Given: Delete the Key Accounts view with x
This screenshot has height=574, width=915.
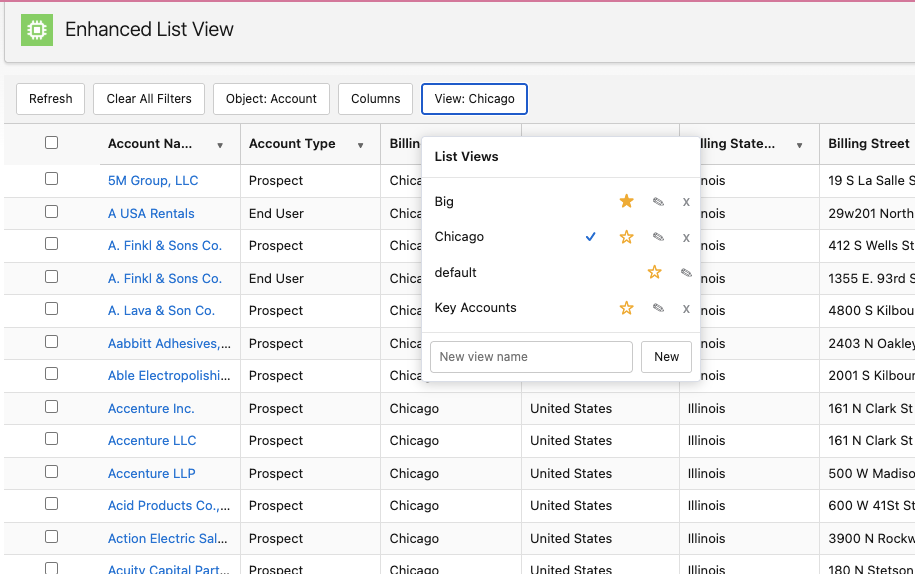Looking at the screenshot, I should (x=686, y=308).
